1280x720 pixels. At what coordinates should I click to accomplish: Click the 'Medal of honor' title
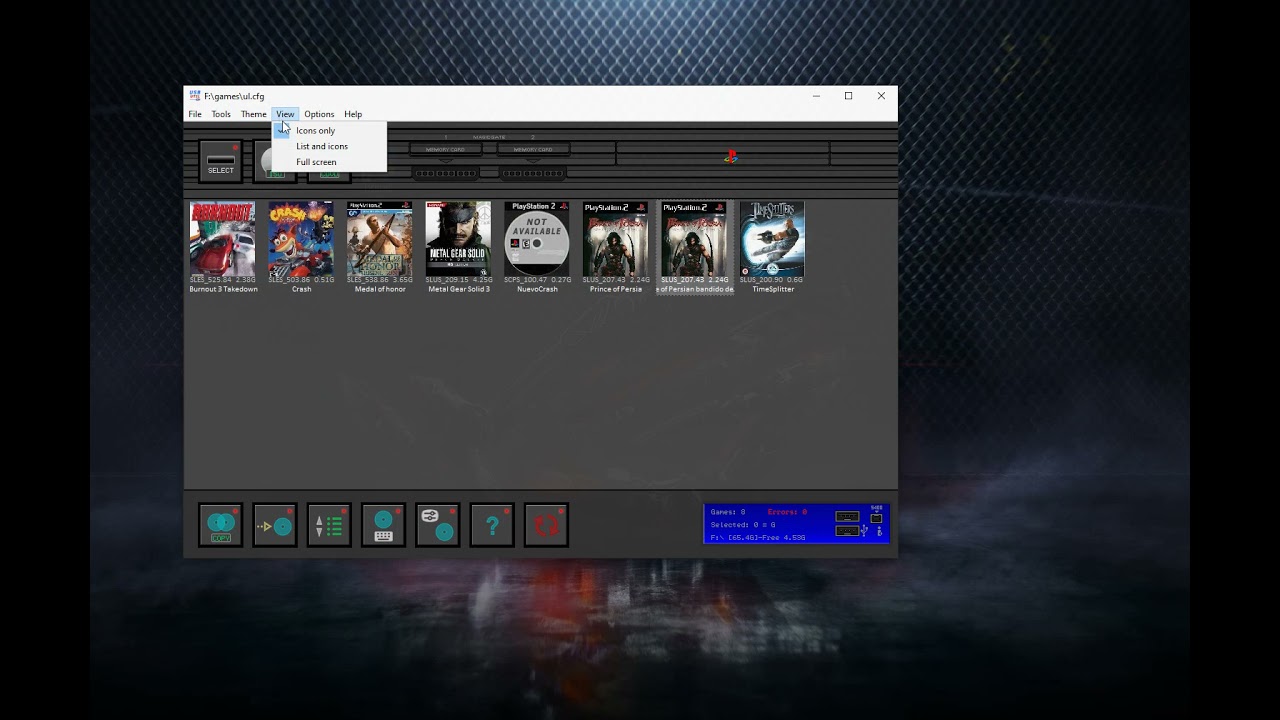point(380,289)
